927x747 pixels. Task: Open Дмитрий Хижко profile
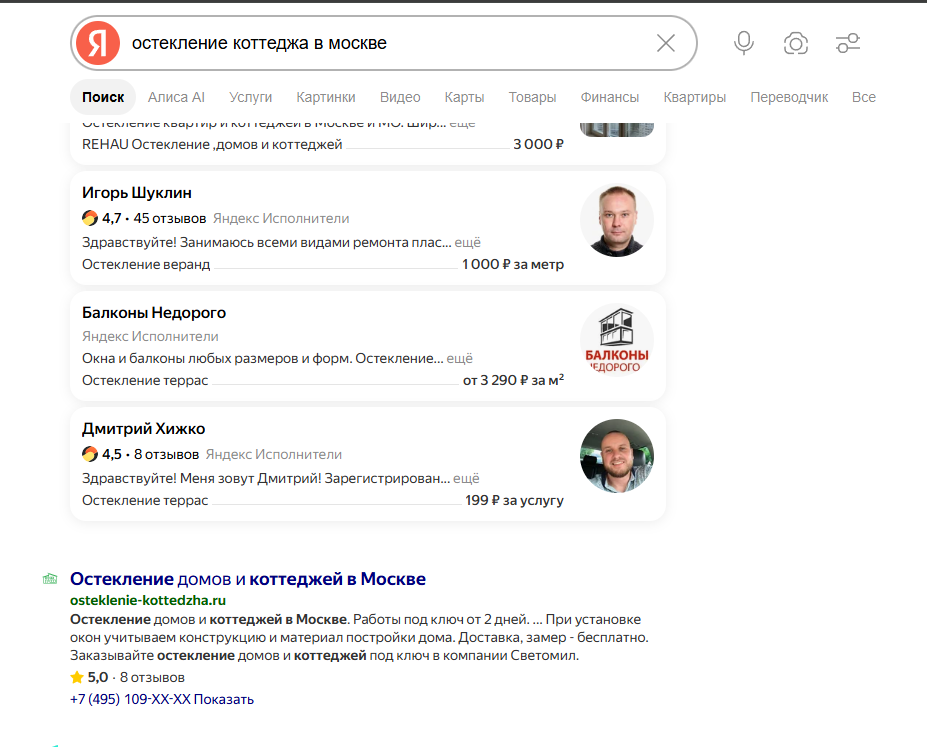click(144, 428)
